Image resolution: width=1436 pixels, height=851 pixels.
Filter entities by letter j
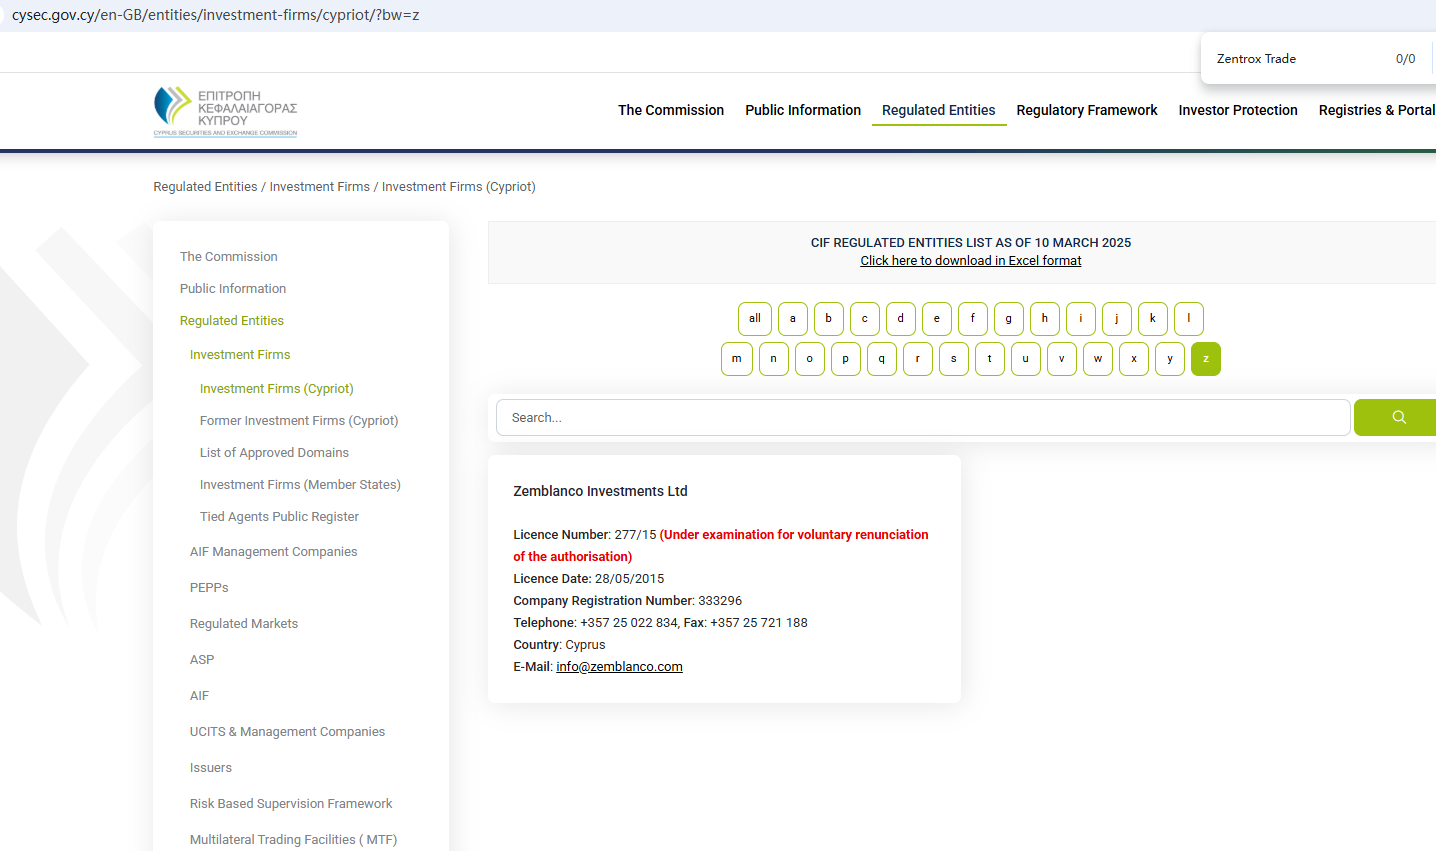(x=1117, y=319)
